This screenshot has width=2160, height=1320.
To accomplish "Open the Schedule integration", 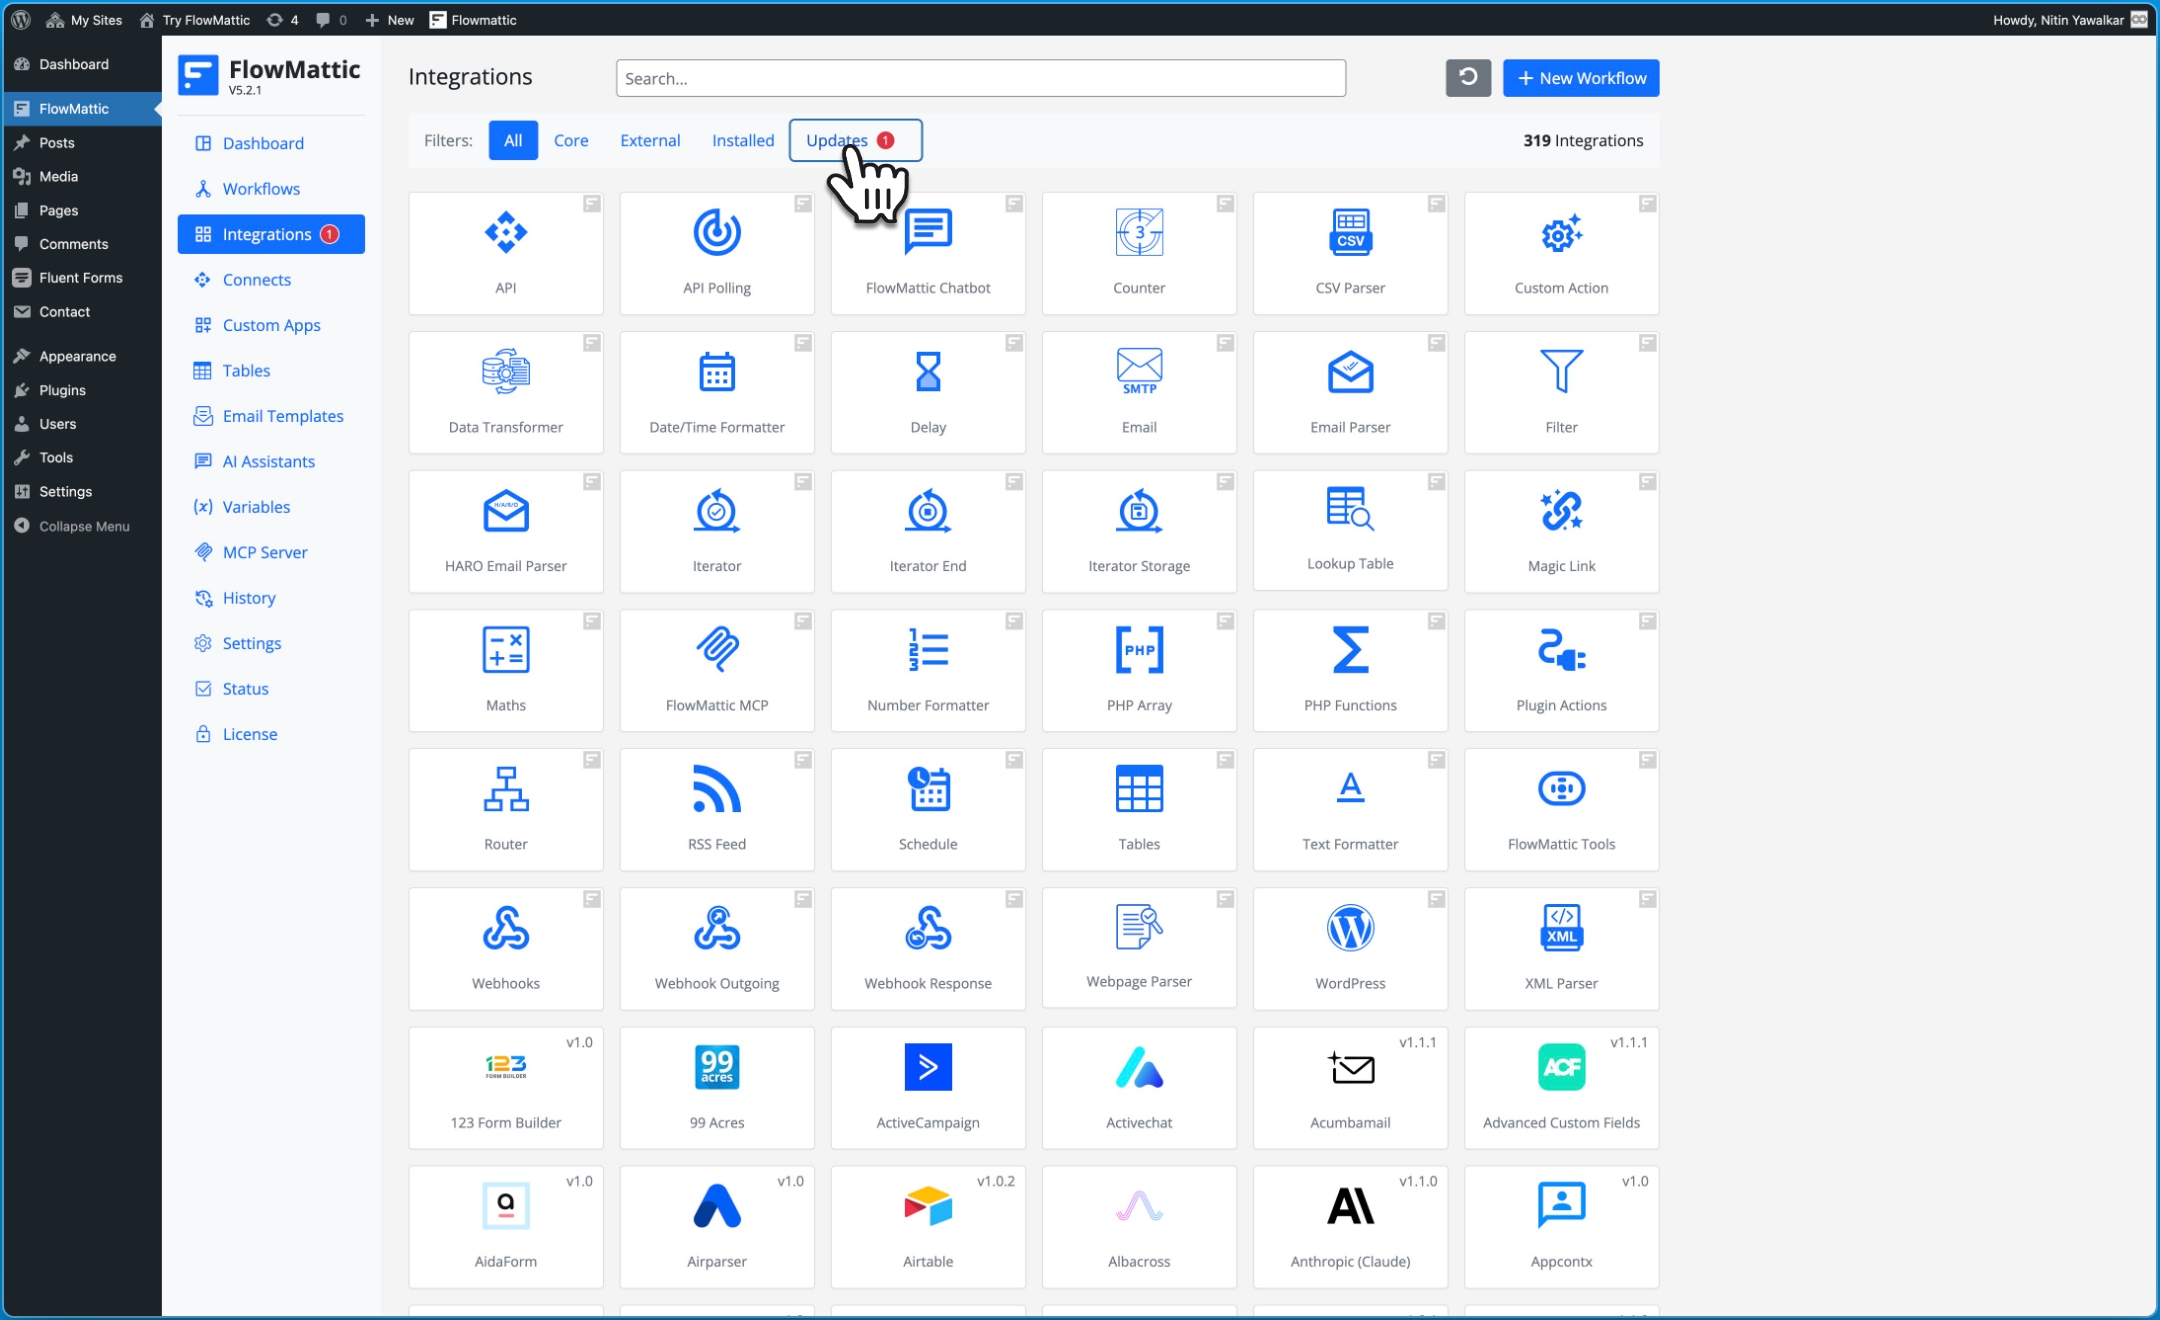I will coord(927,809).
